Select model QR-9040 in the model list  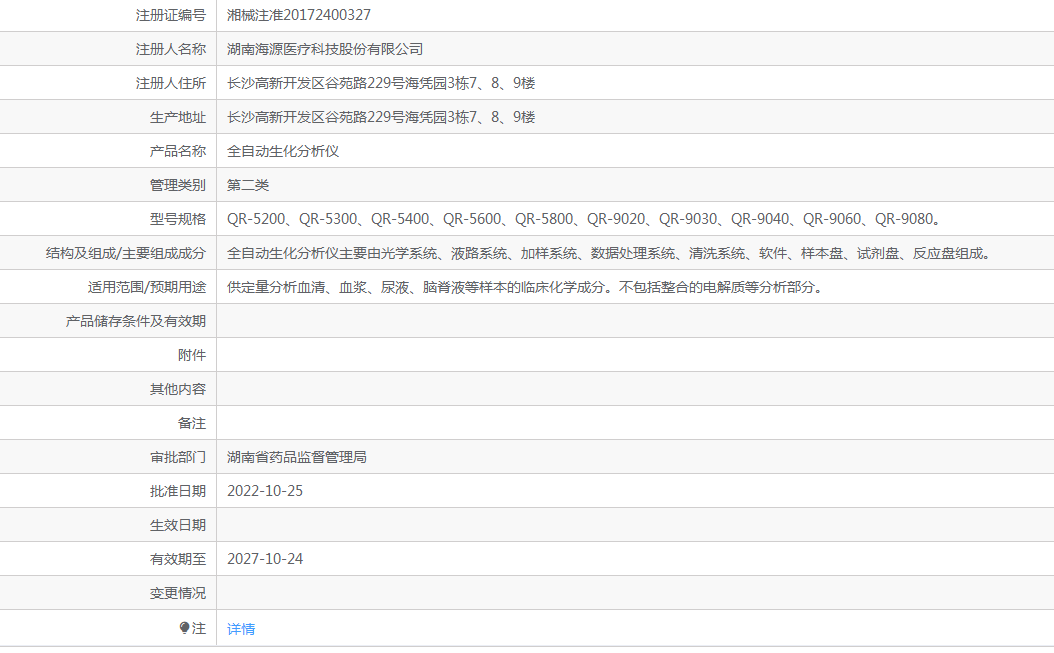point(760,219)
